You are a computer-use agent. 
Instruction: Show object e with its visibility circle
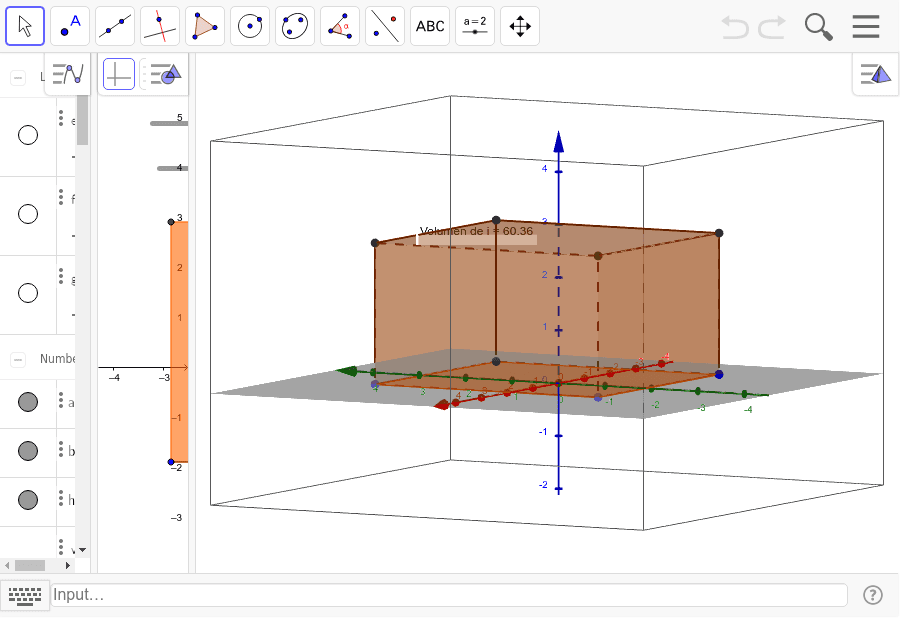(x=28, y=135)
